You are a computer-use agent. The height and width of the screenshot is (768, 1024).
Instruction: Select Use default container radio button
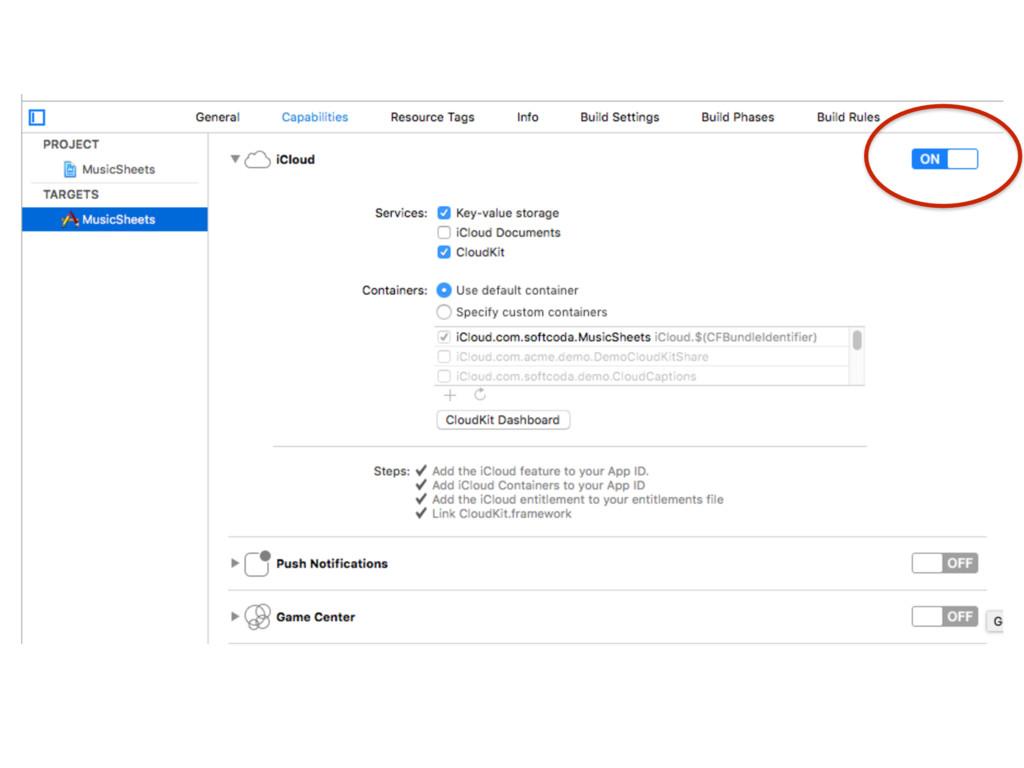444,290
